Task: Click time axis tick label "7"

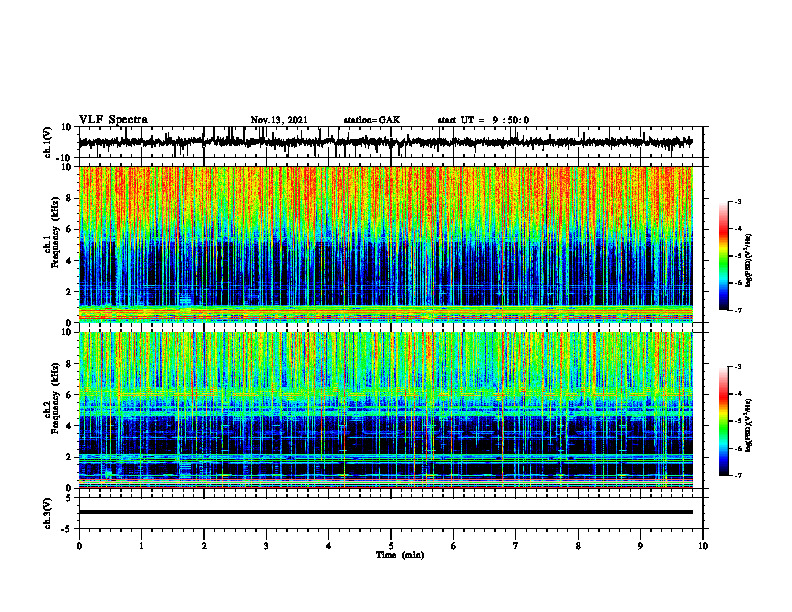Action: (x=516, y=546)
